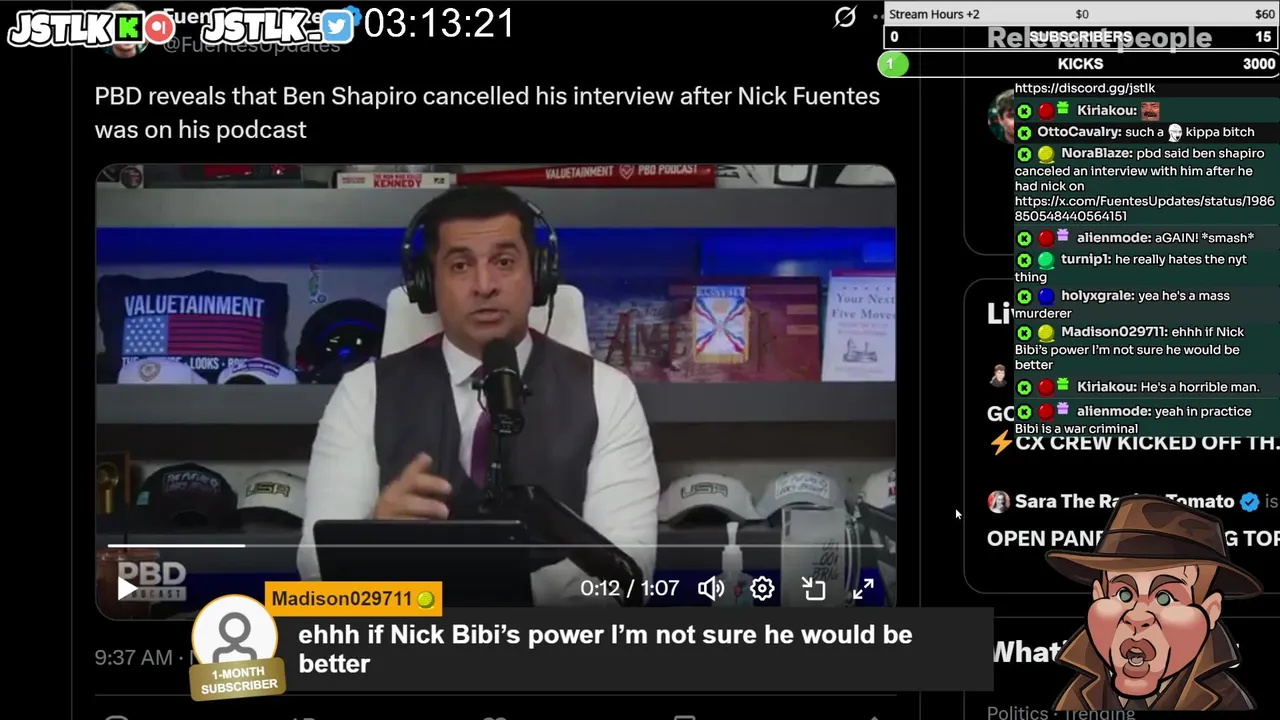Viewport: 1280px width, 720px height.
Task: Click the Politics · Trending label
Action: [x=1061, y=713]
